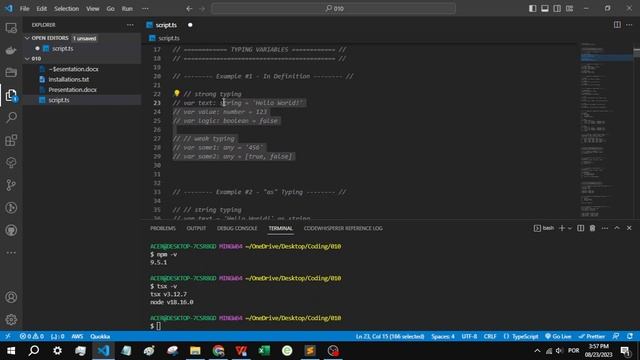
Task: Maximize the terminal panel size
Action: pyautogui.click(x=617, y=228)
